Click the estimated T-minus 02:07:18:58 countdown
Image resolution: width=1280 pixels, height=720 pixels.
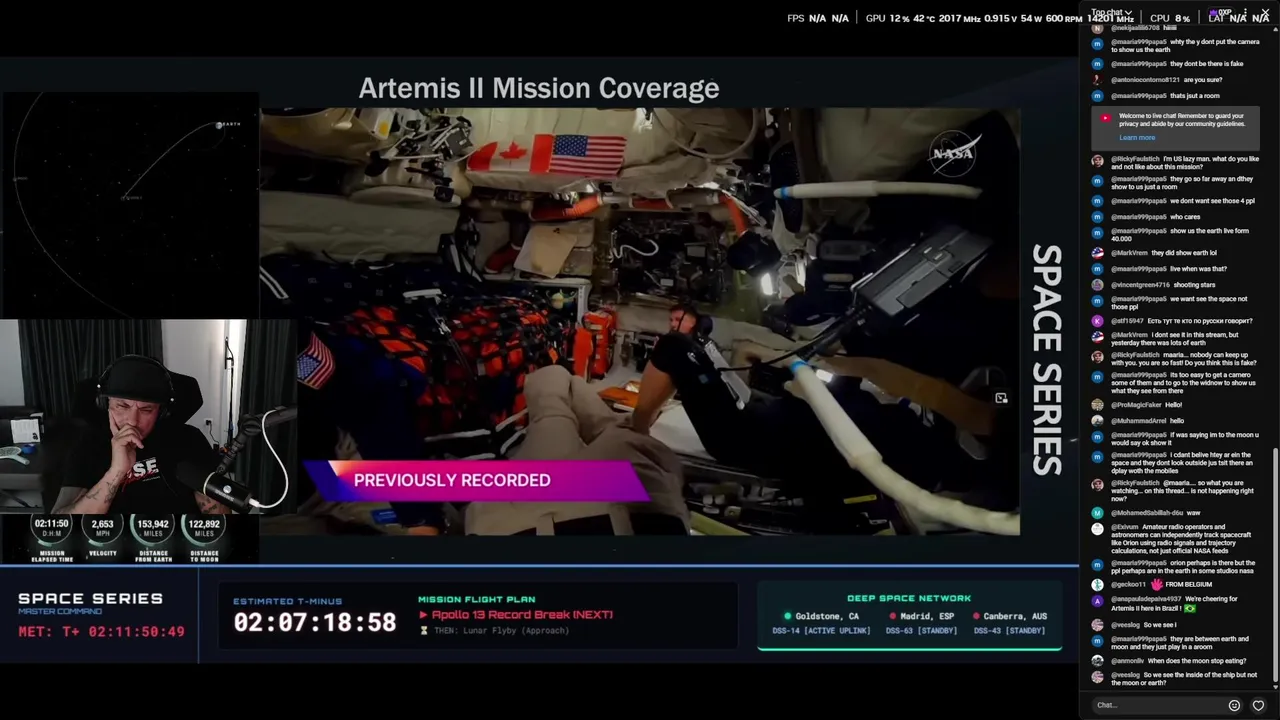(315, 623)
